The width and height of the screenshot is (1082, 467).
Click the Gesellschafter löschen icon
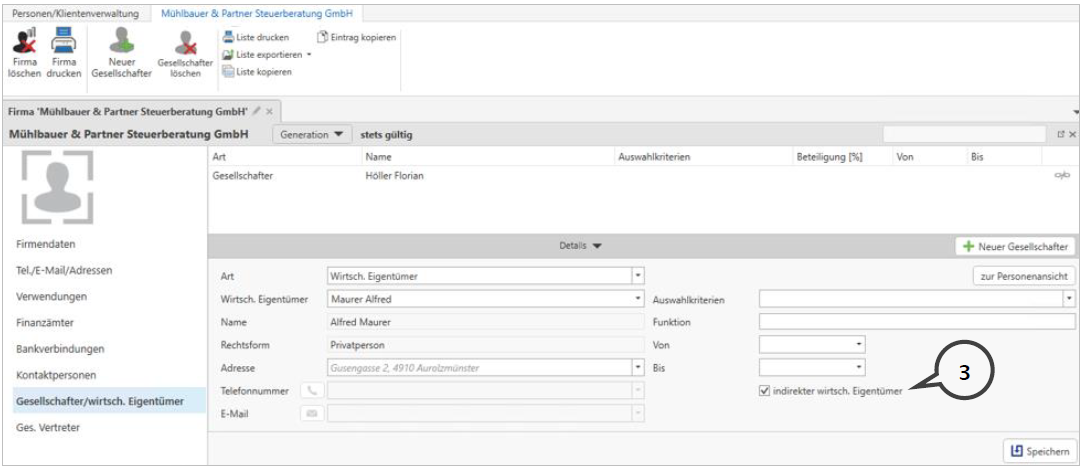click(x=185, y=42)
